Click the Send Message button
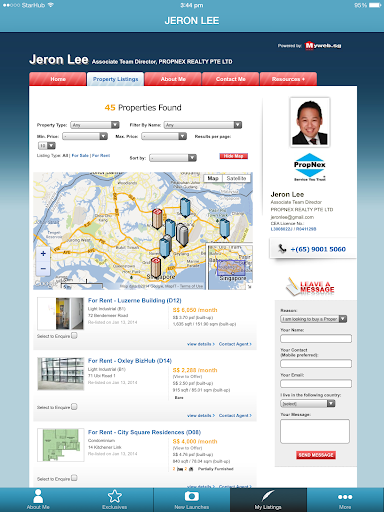Image resolution: width=384 pixels, height=512 pixels. (x=316, y=455)
